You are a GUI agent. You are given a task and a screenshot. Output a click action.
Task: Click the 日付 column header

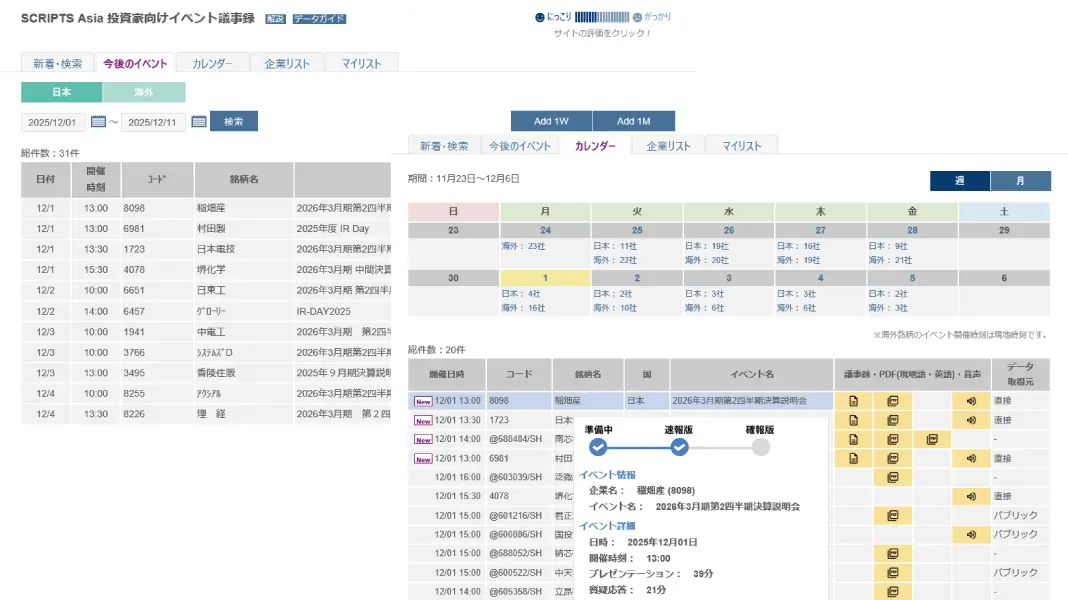coord(46,179)
